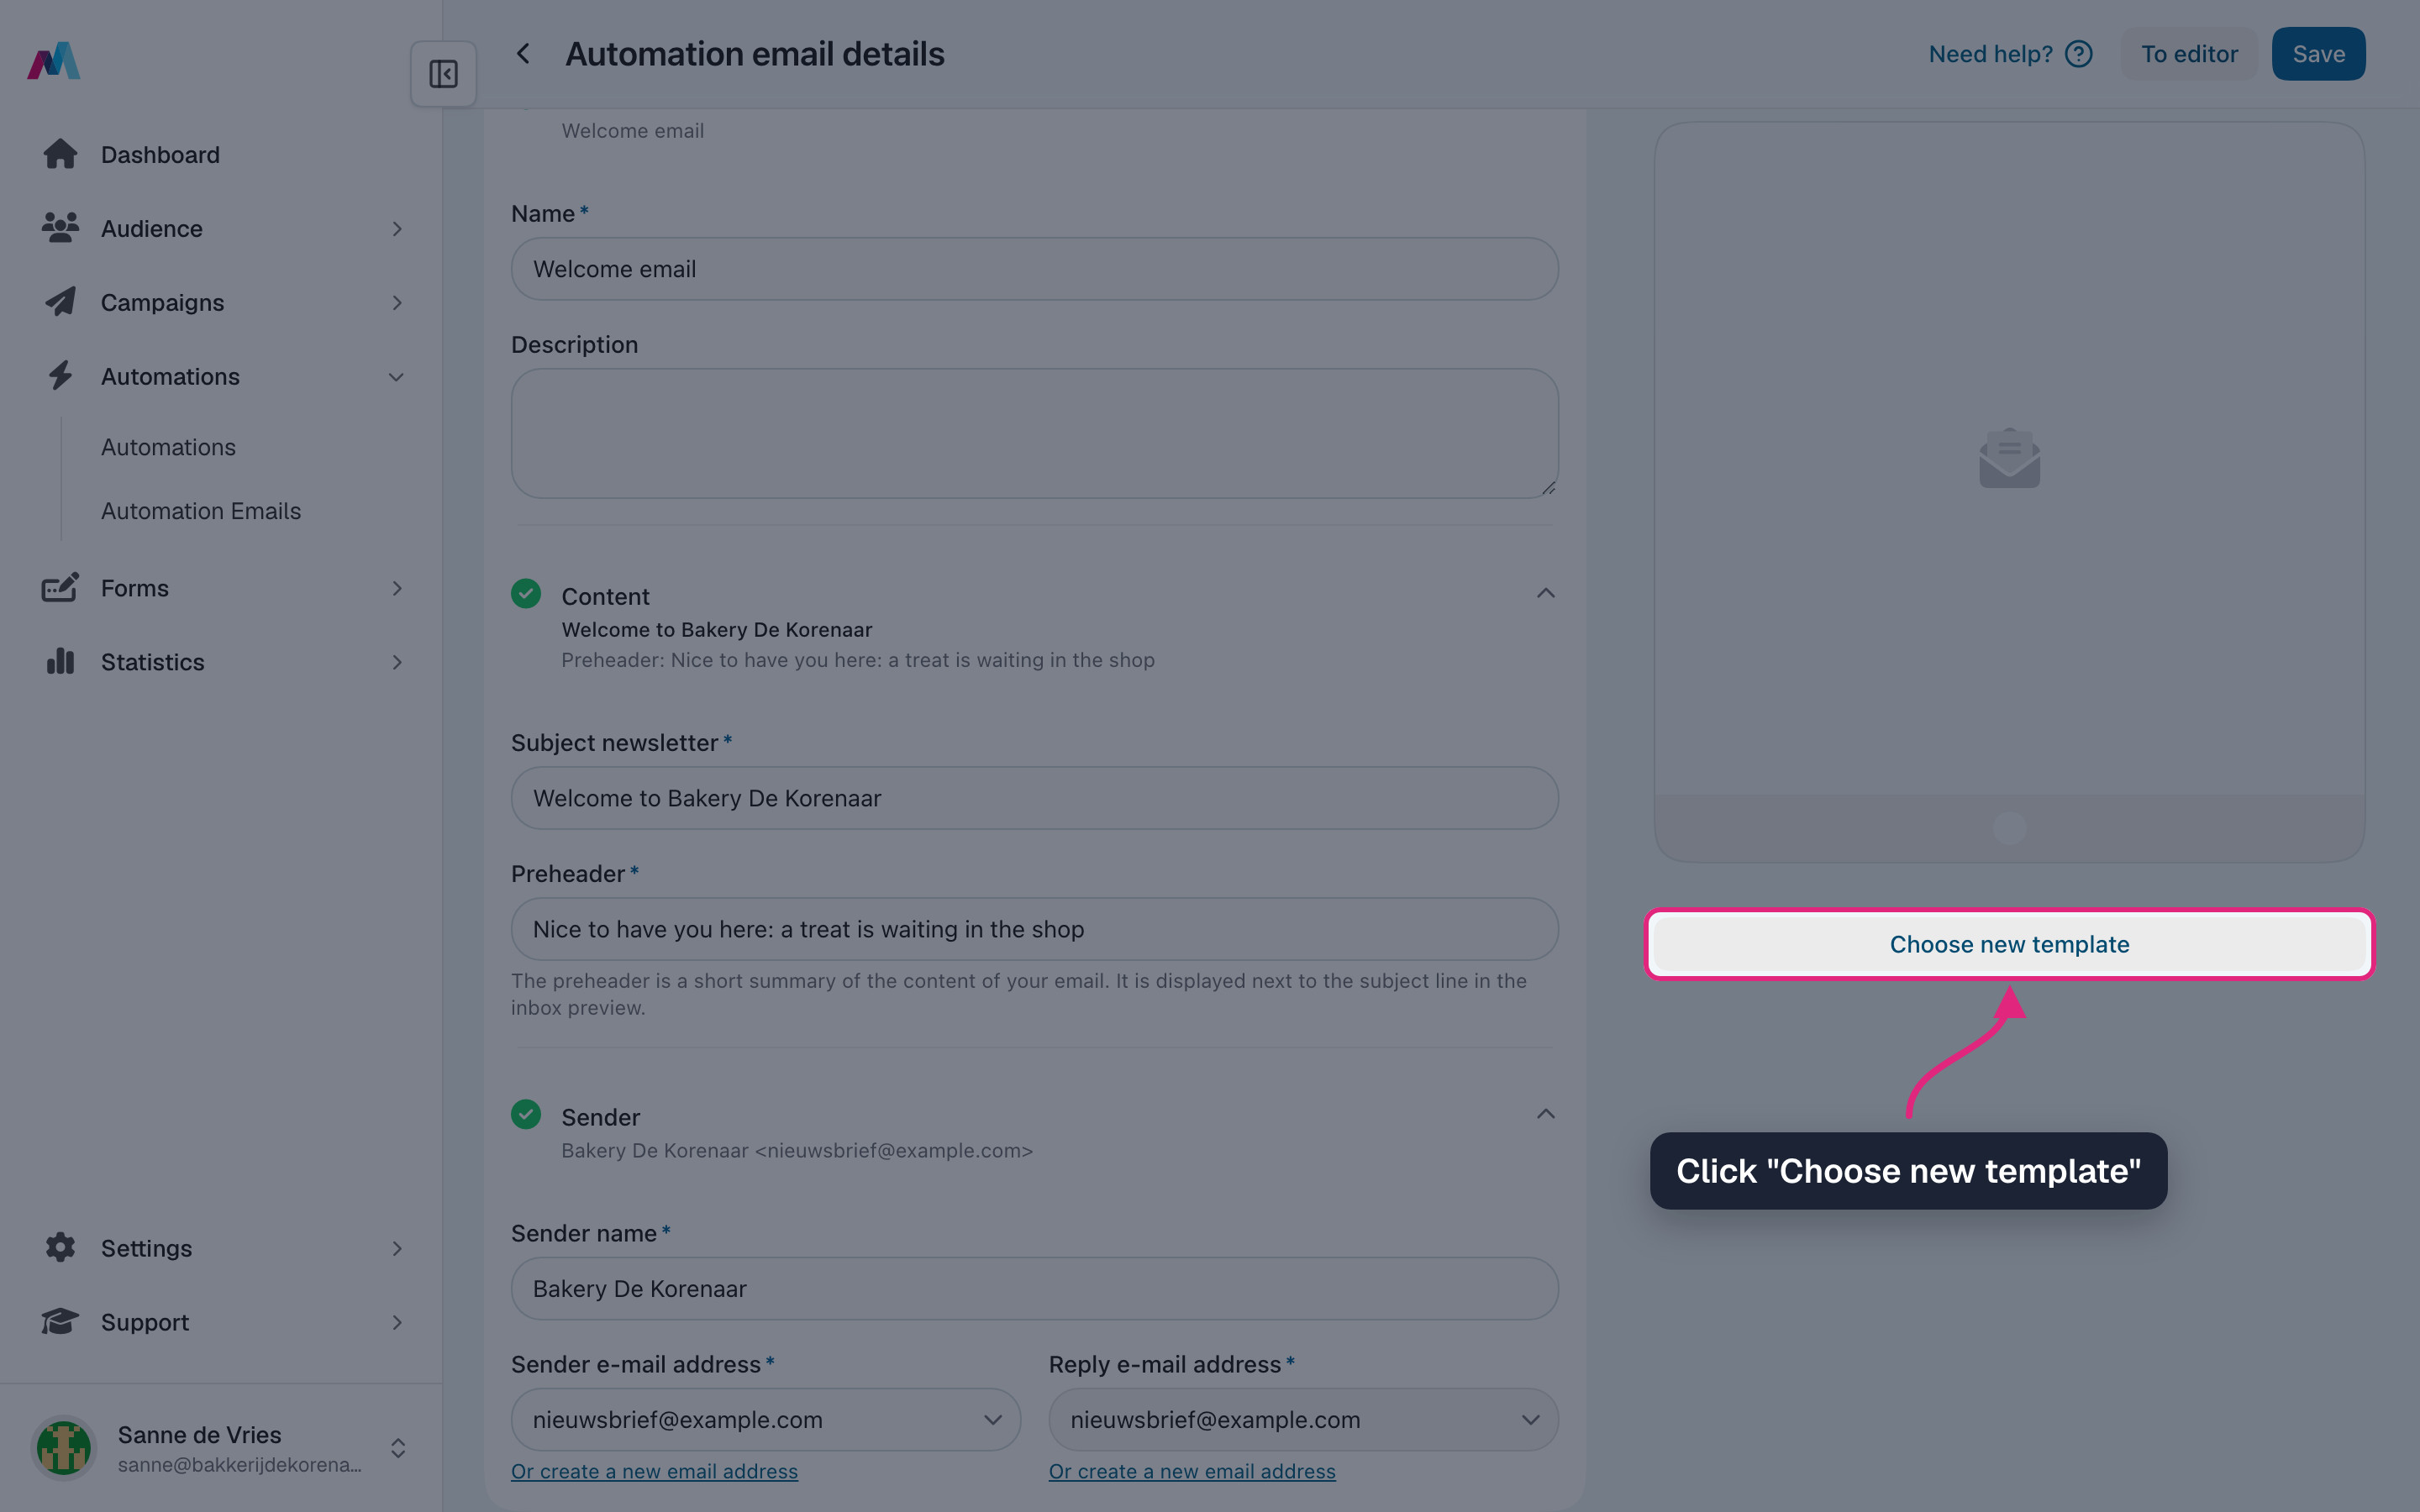Click Sanne de Vries avatar

coord(64,1447)
